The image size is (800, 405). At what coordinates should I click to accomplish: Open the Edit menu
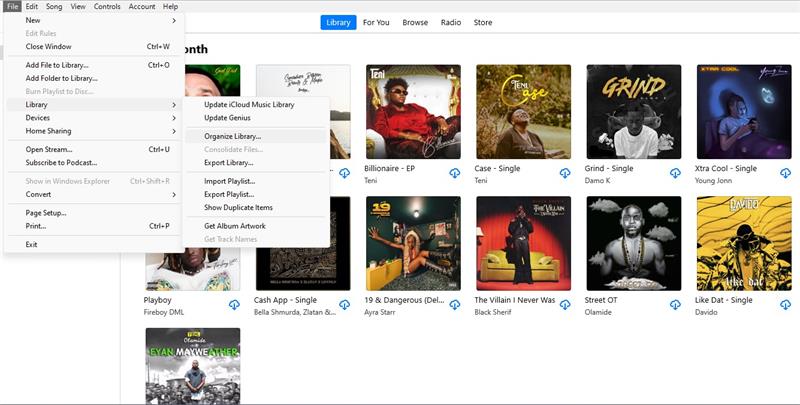[32, 7]
